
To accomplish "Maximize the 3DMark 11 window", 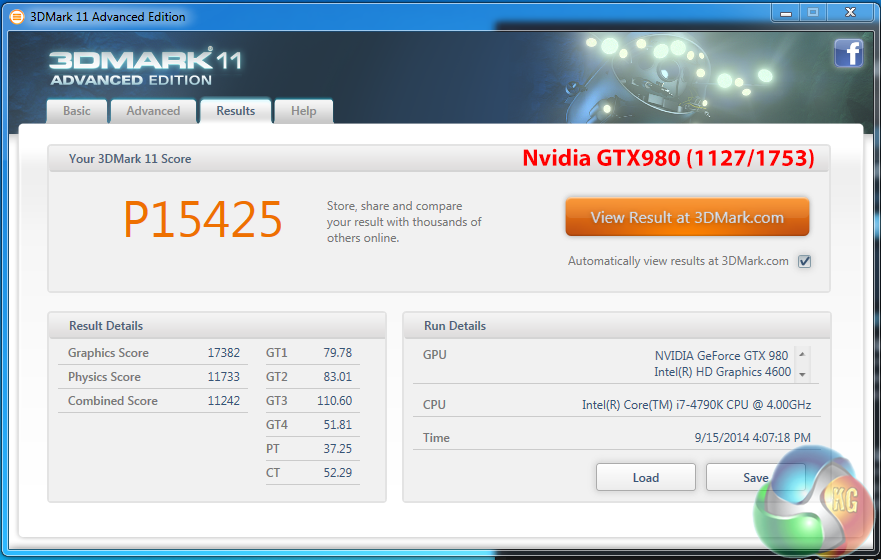I will click(x=812, y=13).
